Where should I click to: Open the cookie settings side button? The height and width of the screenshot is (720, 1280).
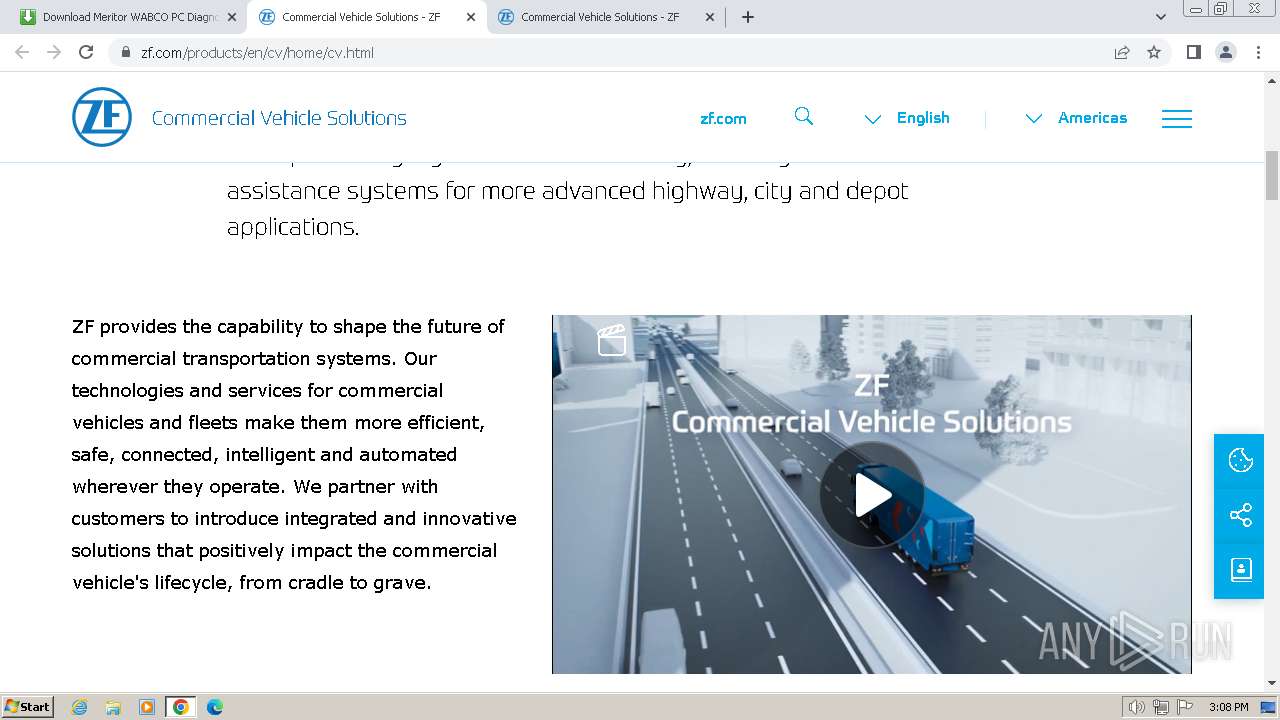(x=1240, y=460)
